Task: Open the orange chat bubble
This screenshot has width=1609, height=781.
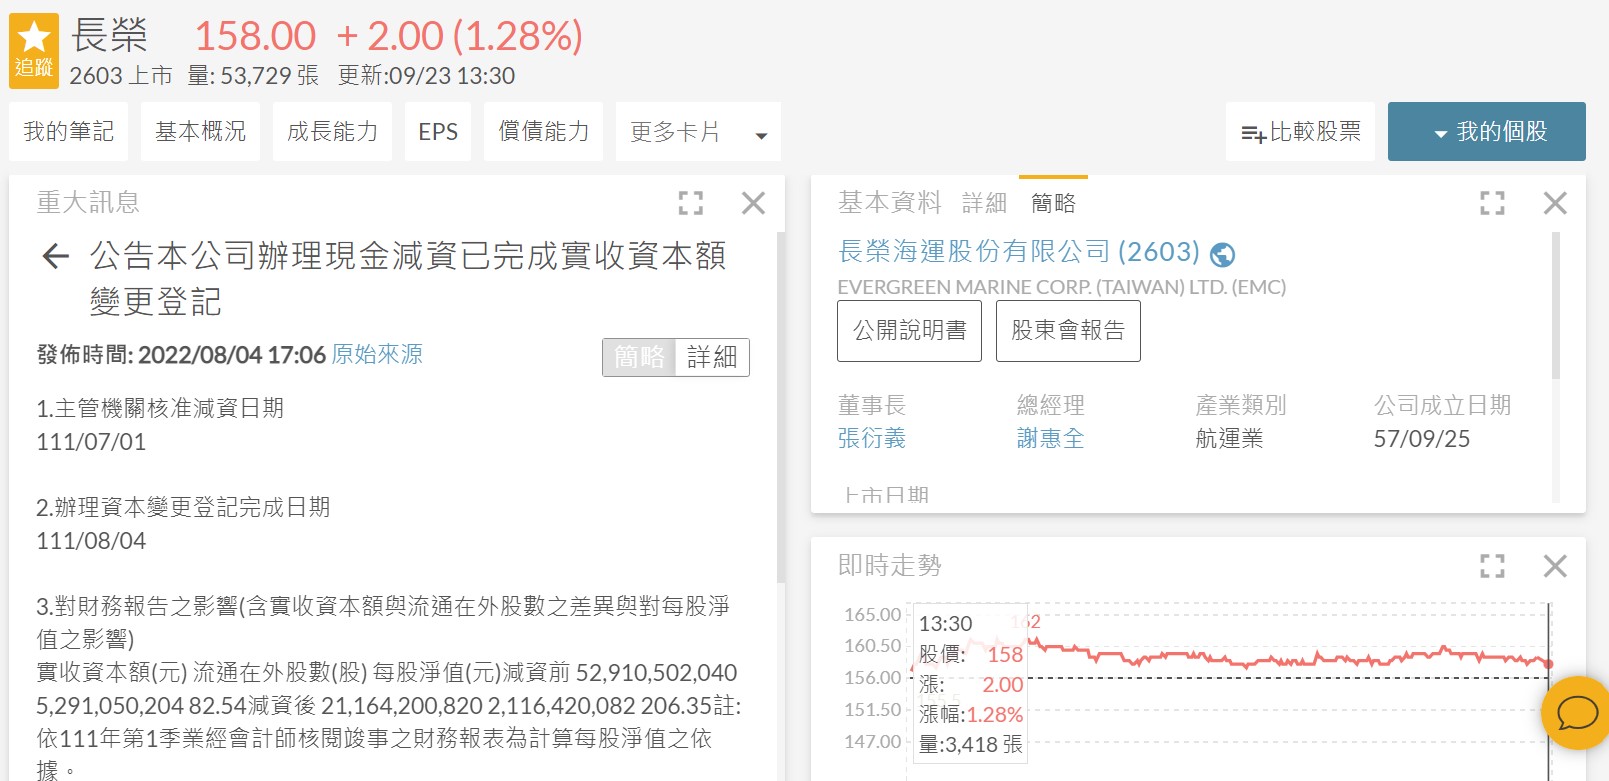Action: [x=1577, y=713]
